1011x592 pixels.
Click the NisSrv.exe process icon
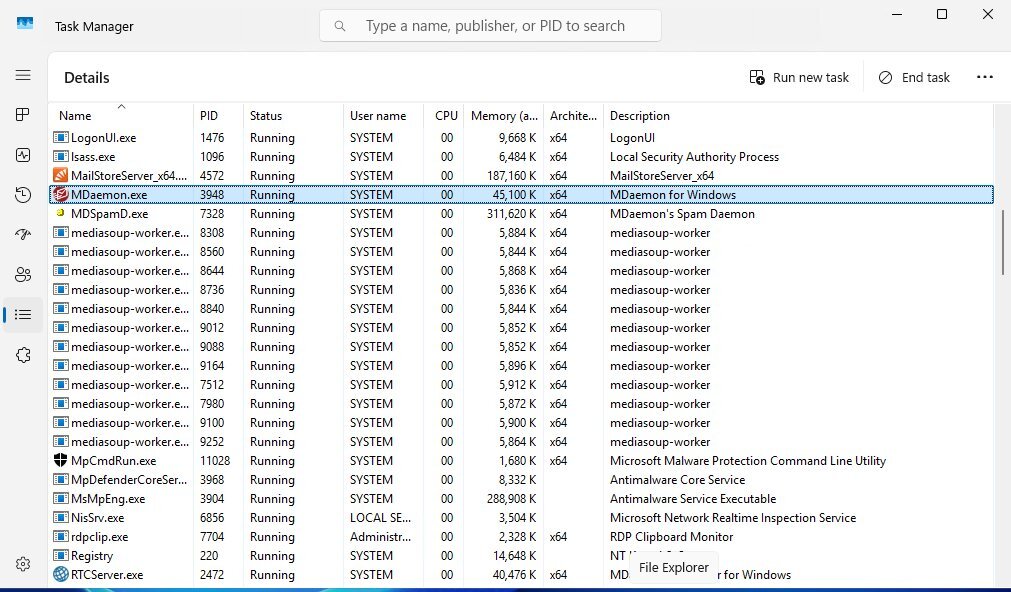[x=61, y=517]
